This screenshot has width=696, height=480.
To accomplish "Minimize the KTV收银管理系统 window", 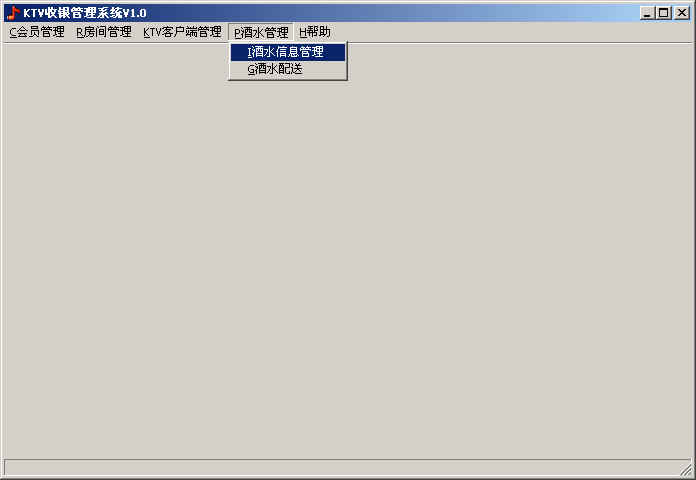I will click(x=647, y=13).
